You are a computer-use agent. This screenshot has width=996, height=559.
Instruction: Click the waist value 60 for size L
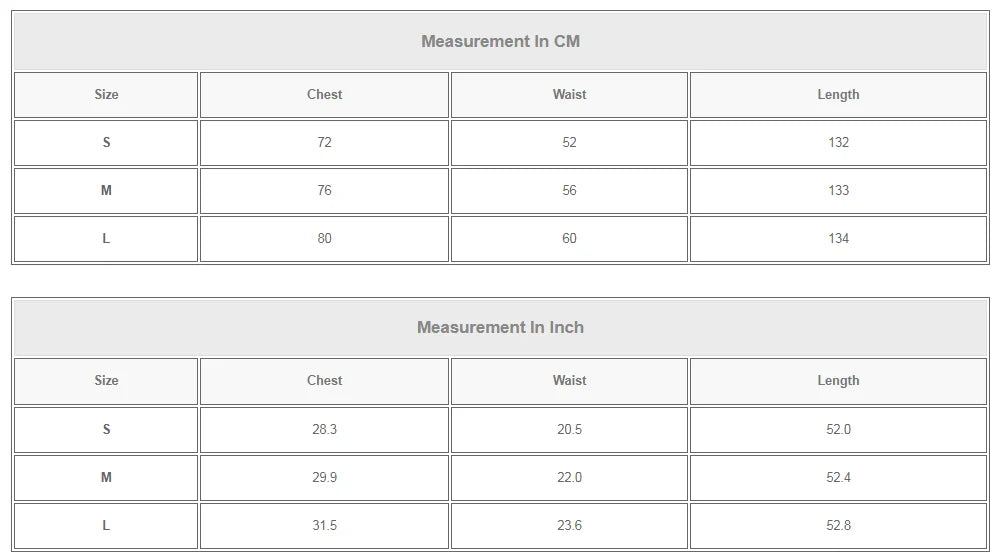pos(569,239)
